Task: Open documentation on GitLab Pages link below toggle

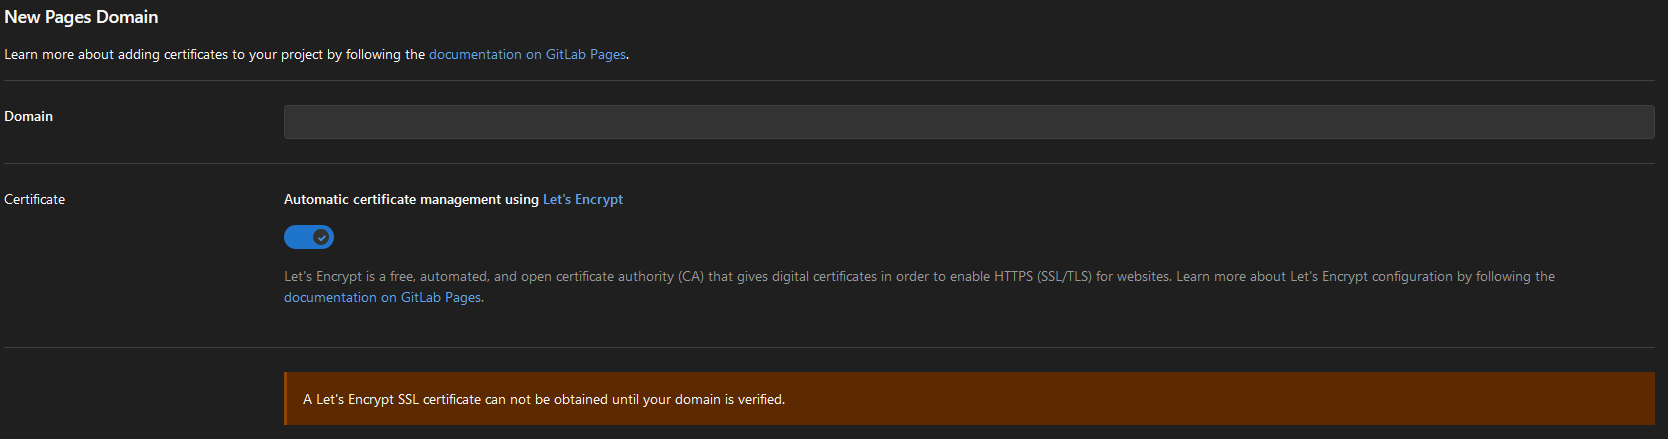Action: 382,297
